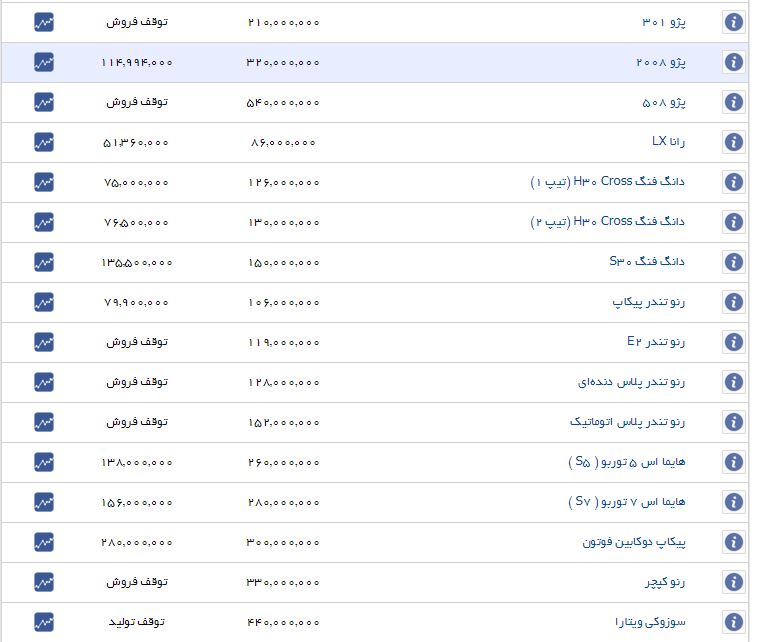This screenshot has height=642, width=758.
Task: Open info icon for رنو کپچر
Action: 734,582
